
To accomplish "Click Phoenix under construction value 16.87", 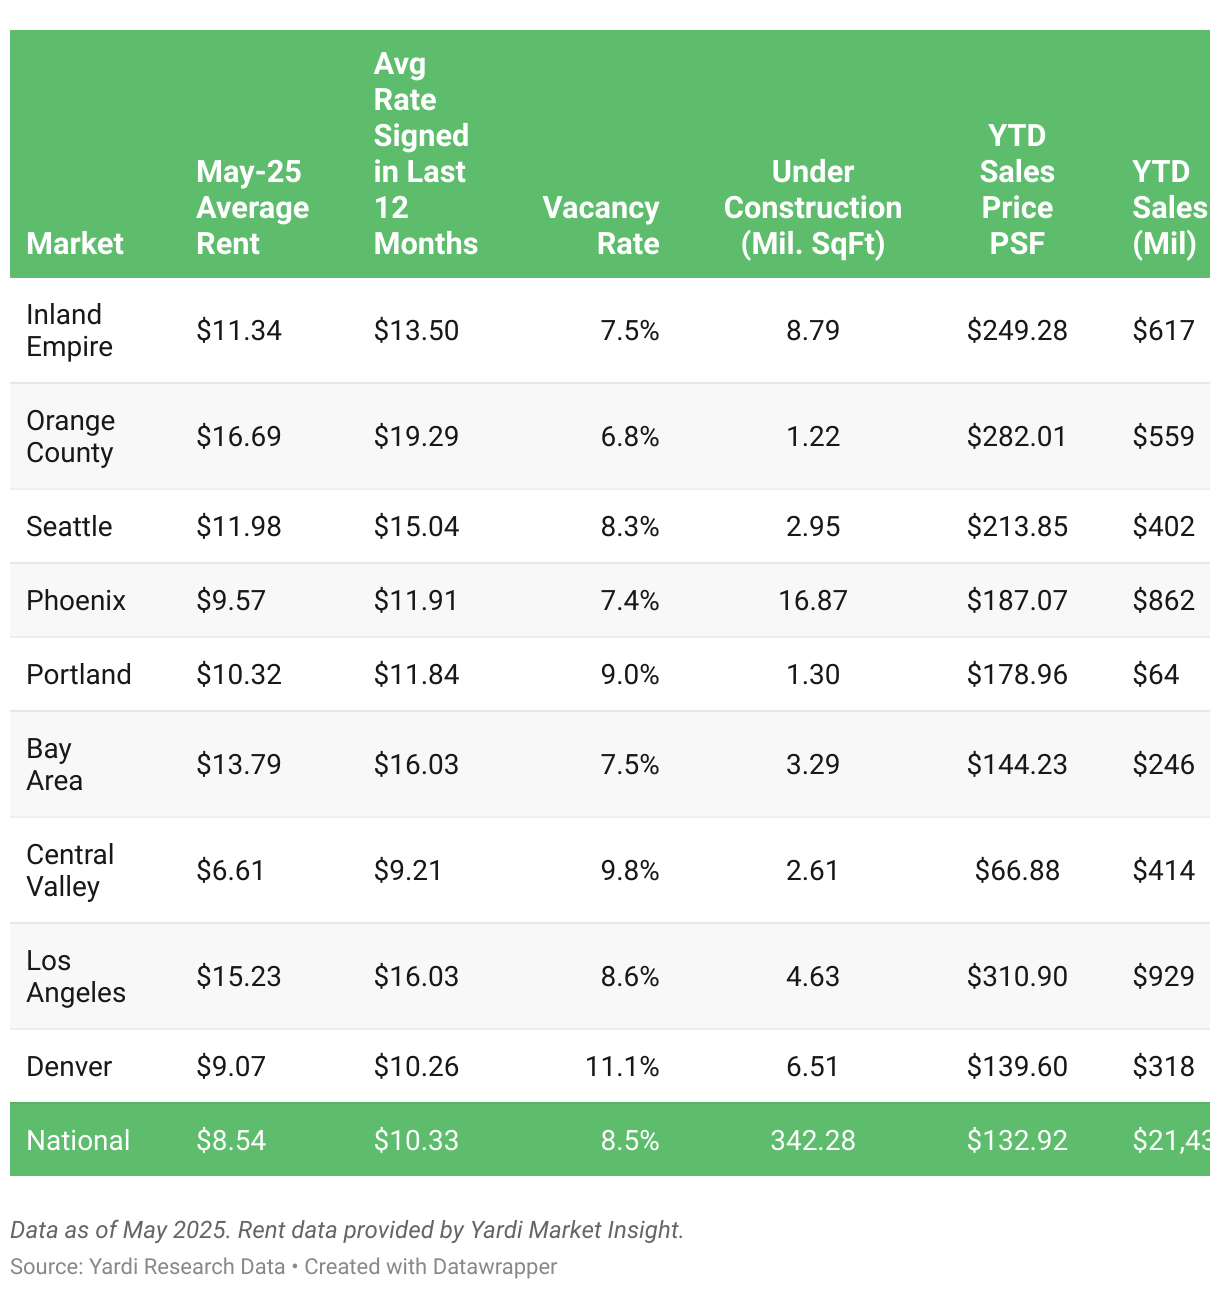I will (813, 600).
